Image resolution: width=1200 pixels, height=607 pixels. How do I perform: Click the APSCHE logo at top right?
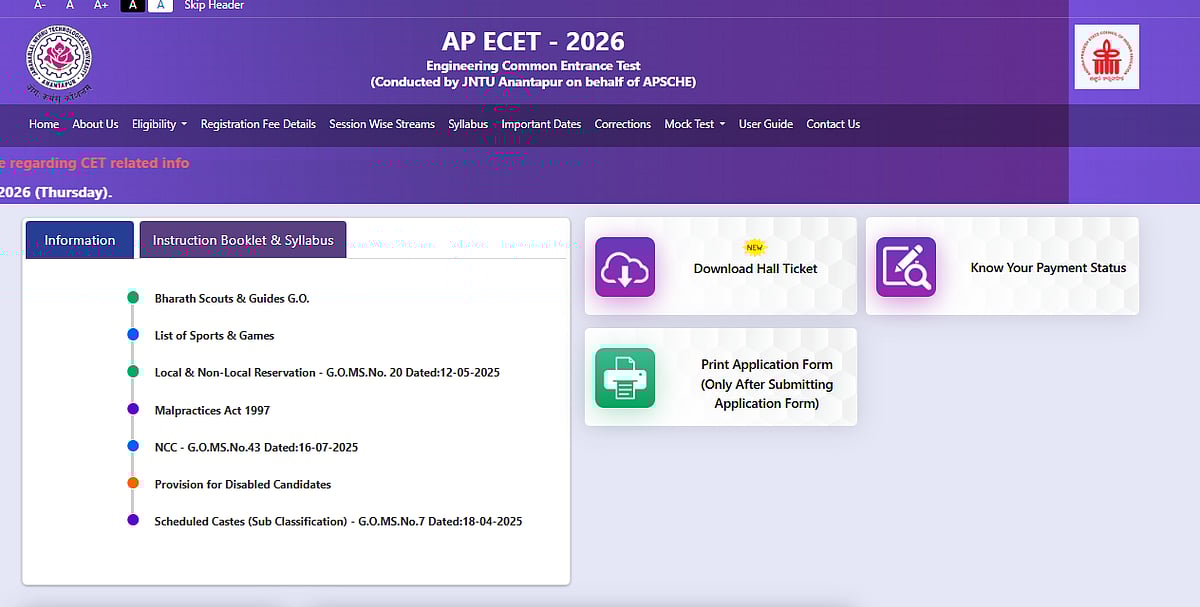point(1106,57)
